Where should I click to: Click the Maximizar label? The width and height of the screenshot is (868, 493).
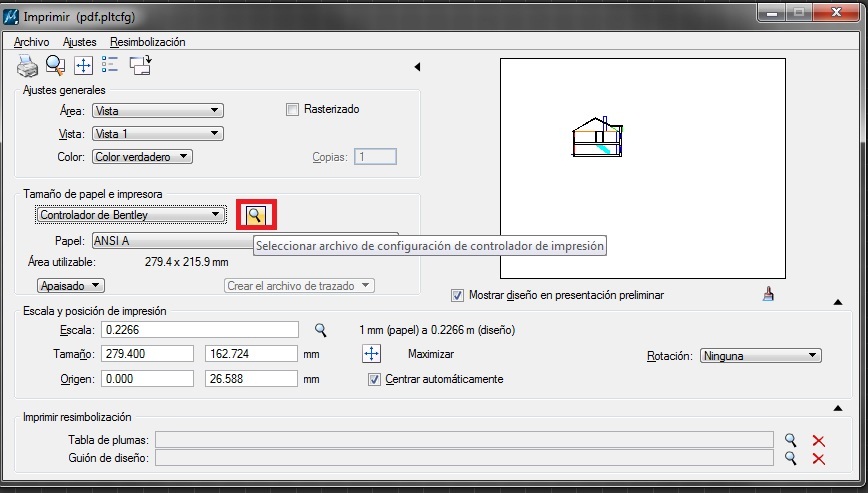pyautogui.click(x=431, y=354)
